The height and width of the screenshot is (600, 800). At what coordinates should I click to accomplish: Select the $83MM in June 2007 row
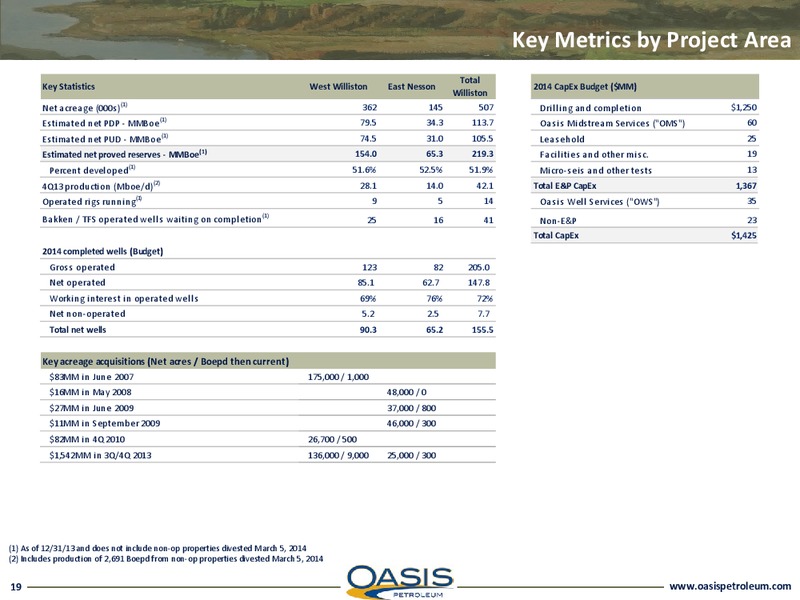(268, 377)
